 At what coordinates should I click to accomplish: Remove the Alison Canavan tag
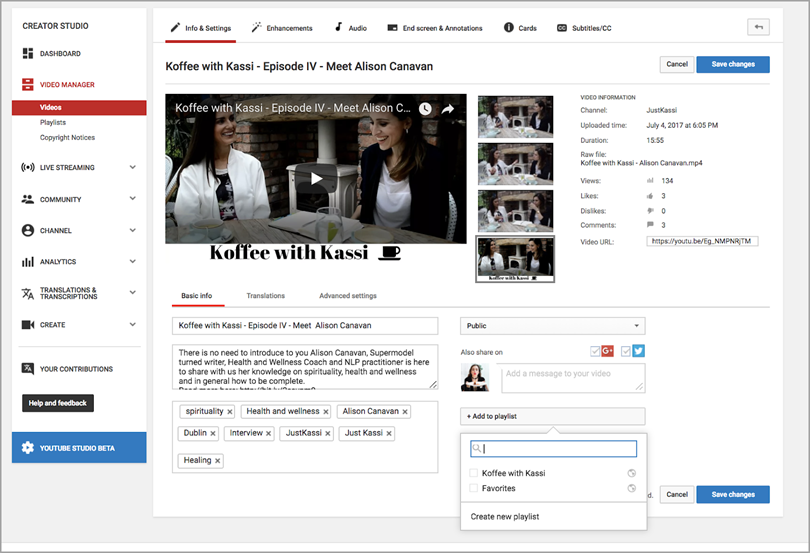pos(405,412)
